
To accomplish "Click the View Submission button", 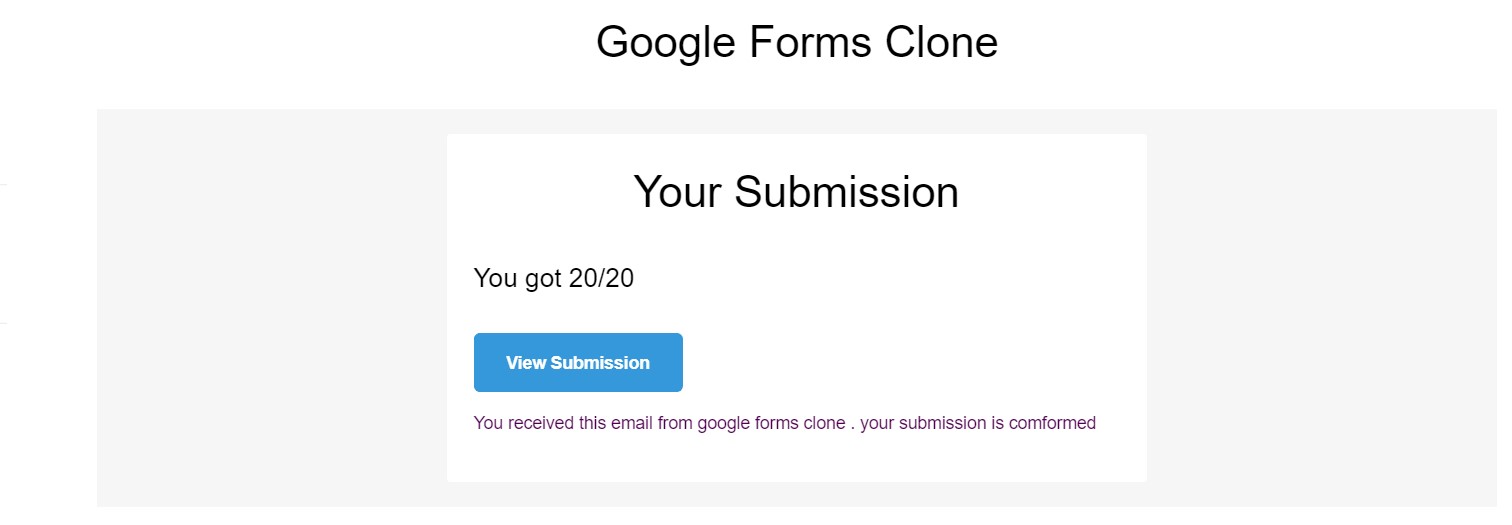I will [x=578, y=363].
